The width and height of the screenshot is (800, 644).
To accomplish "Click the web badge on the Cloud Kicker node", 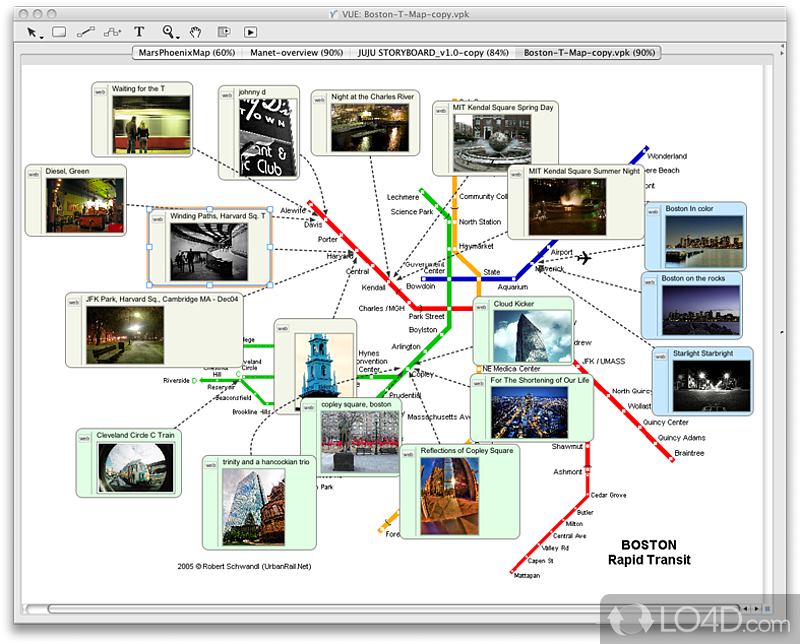I will (x=481, y=307).
